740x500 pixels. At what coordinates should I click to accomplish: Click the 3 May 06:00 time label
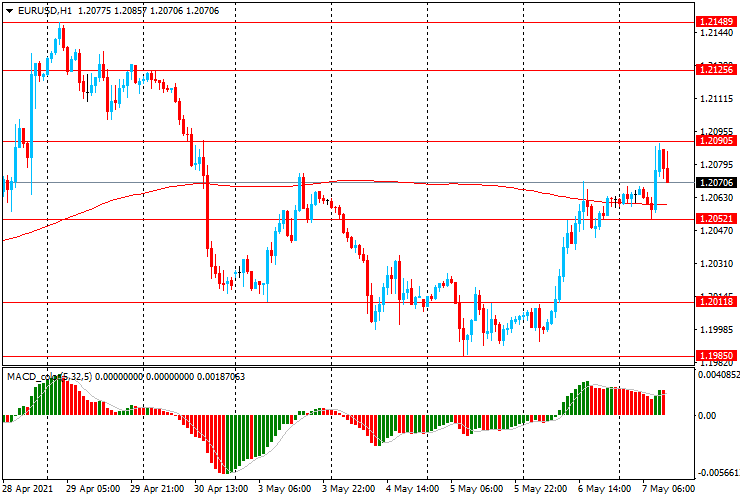pyautogui.click(x=285, y=489)
